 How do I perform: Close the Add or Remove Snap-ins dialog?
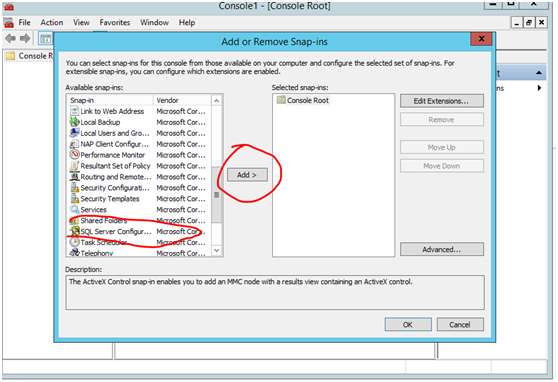point(481,38)
